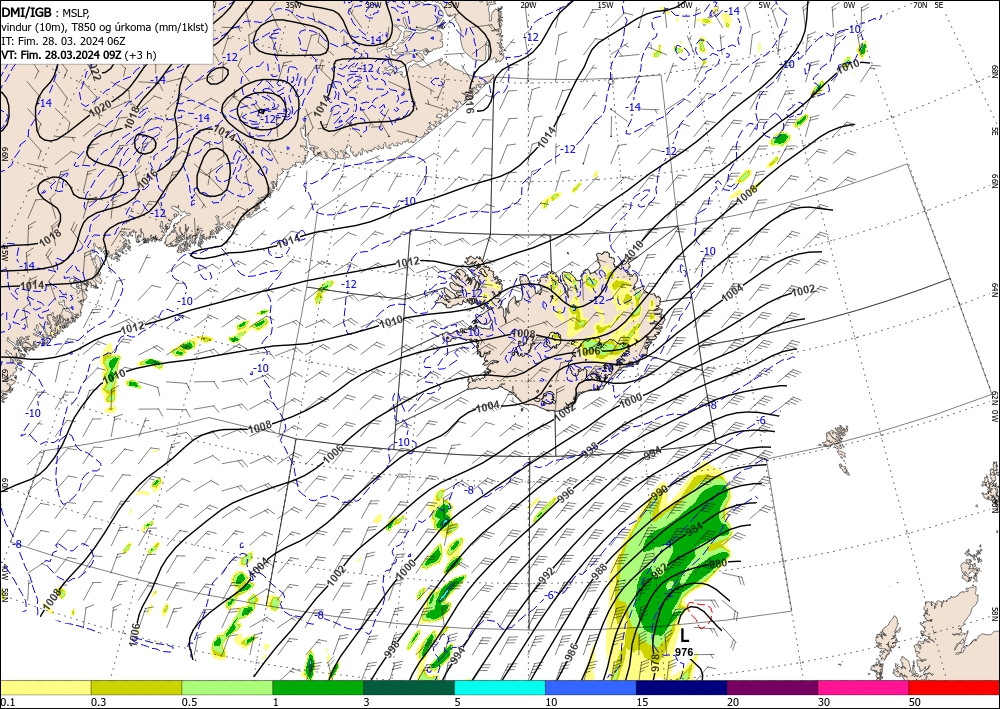This screenshot has width=1000, height=709.
Task: Pick the blue 10–15 legend color segment
Action: [591, 687]
